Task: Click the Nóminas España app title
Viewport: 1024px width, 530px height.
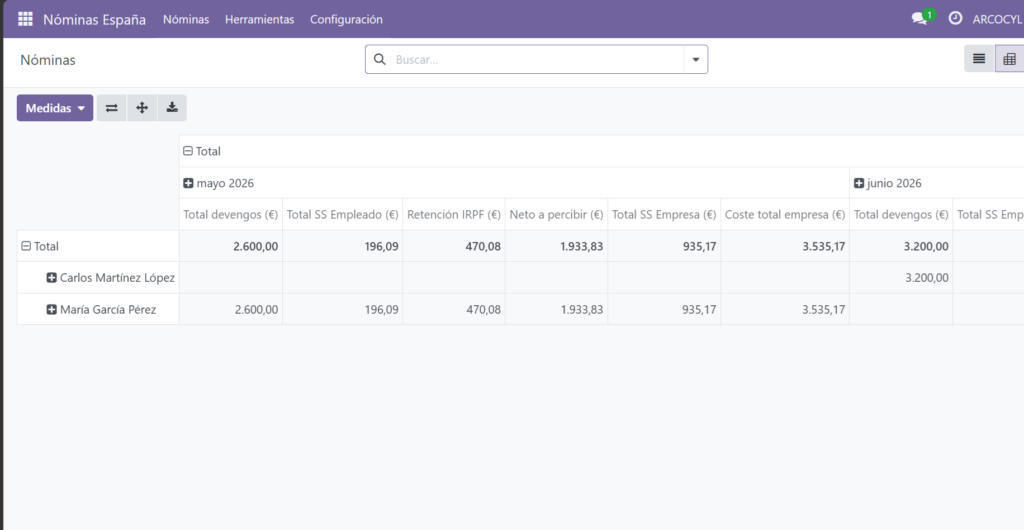Action: [95, 20]
